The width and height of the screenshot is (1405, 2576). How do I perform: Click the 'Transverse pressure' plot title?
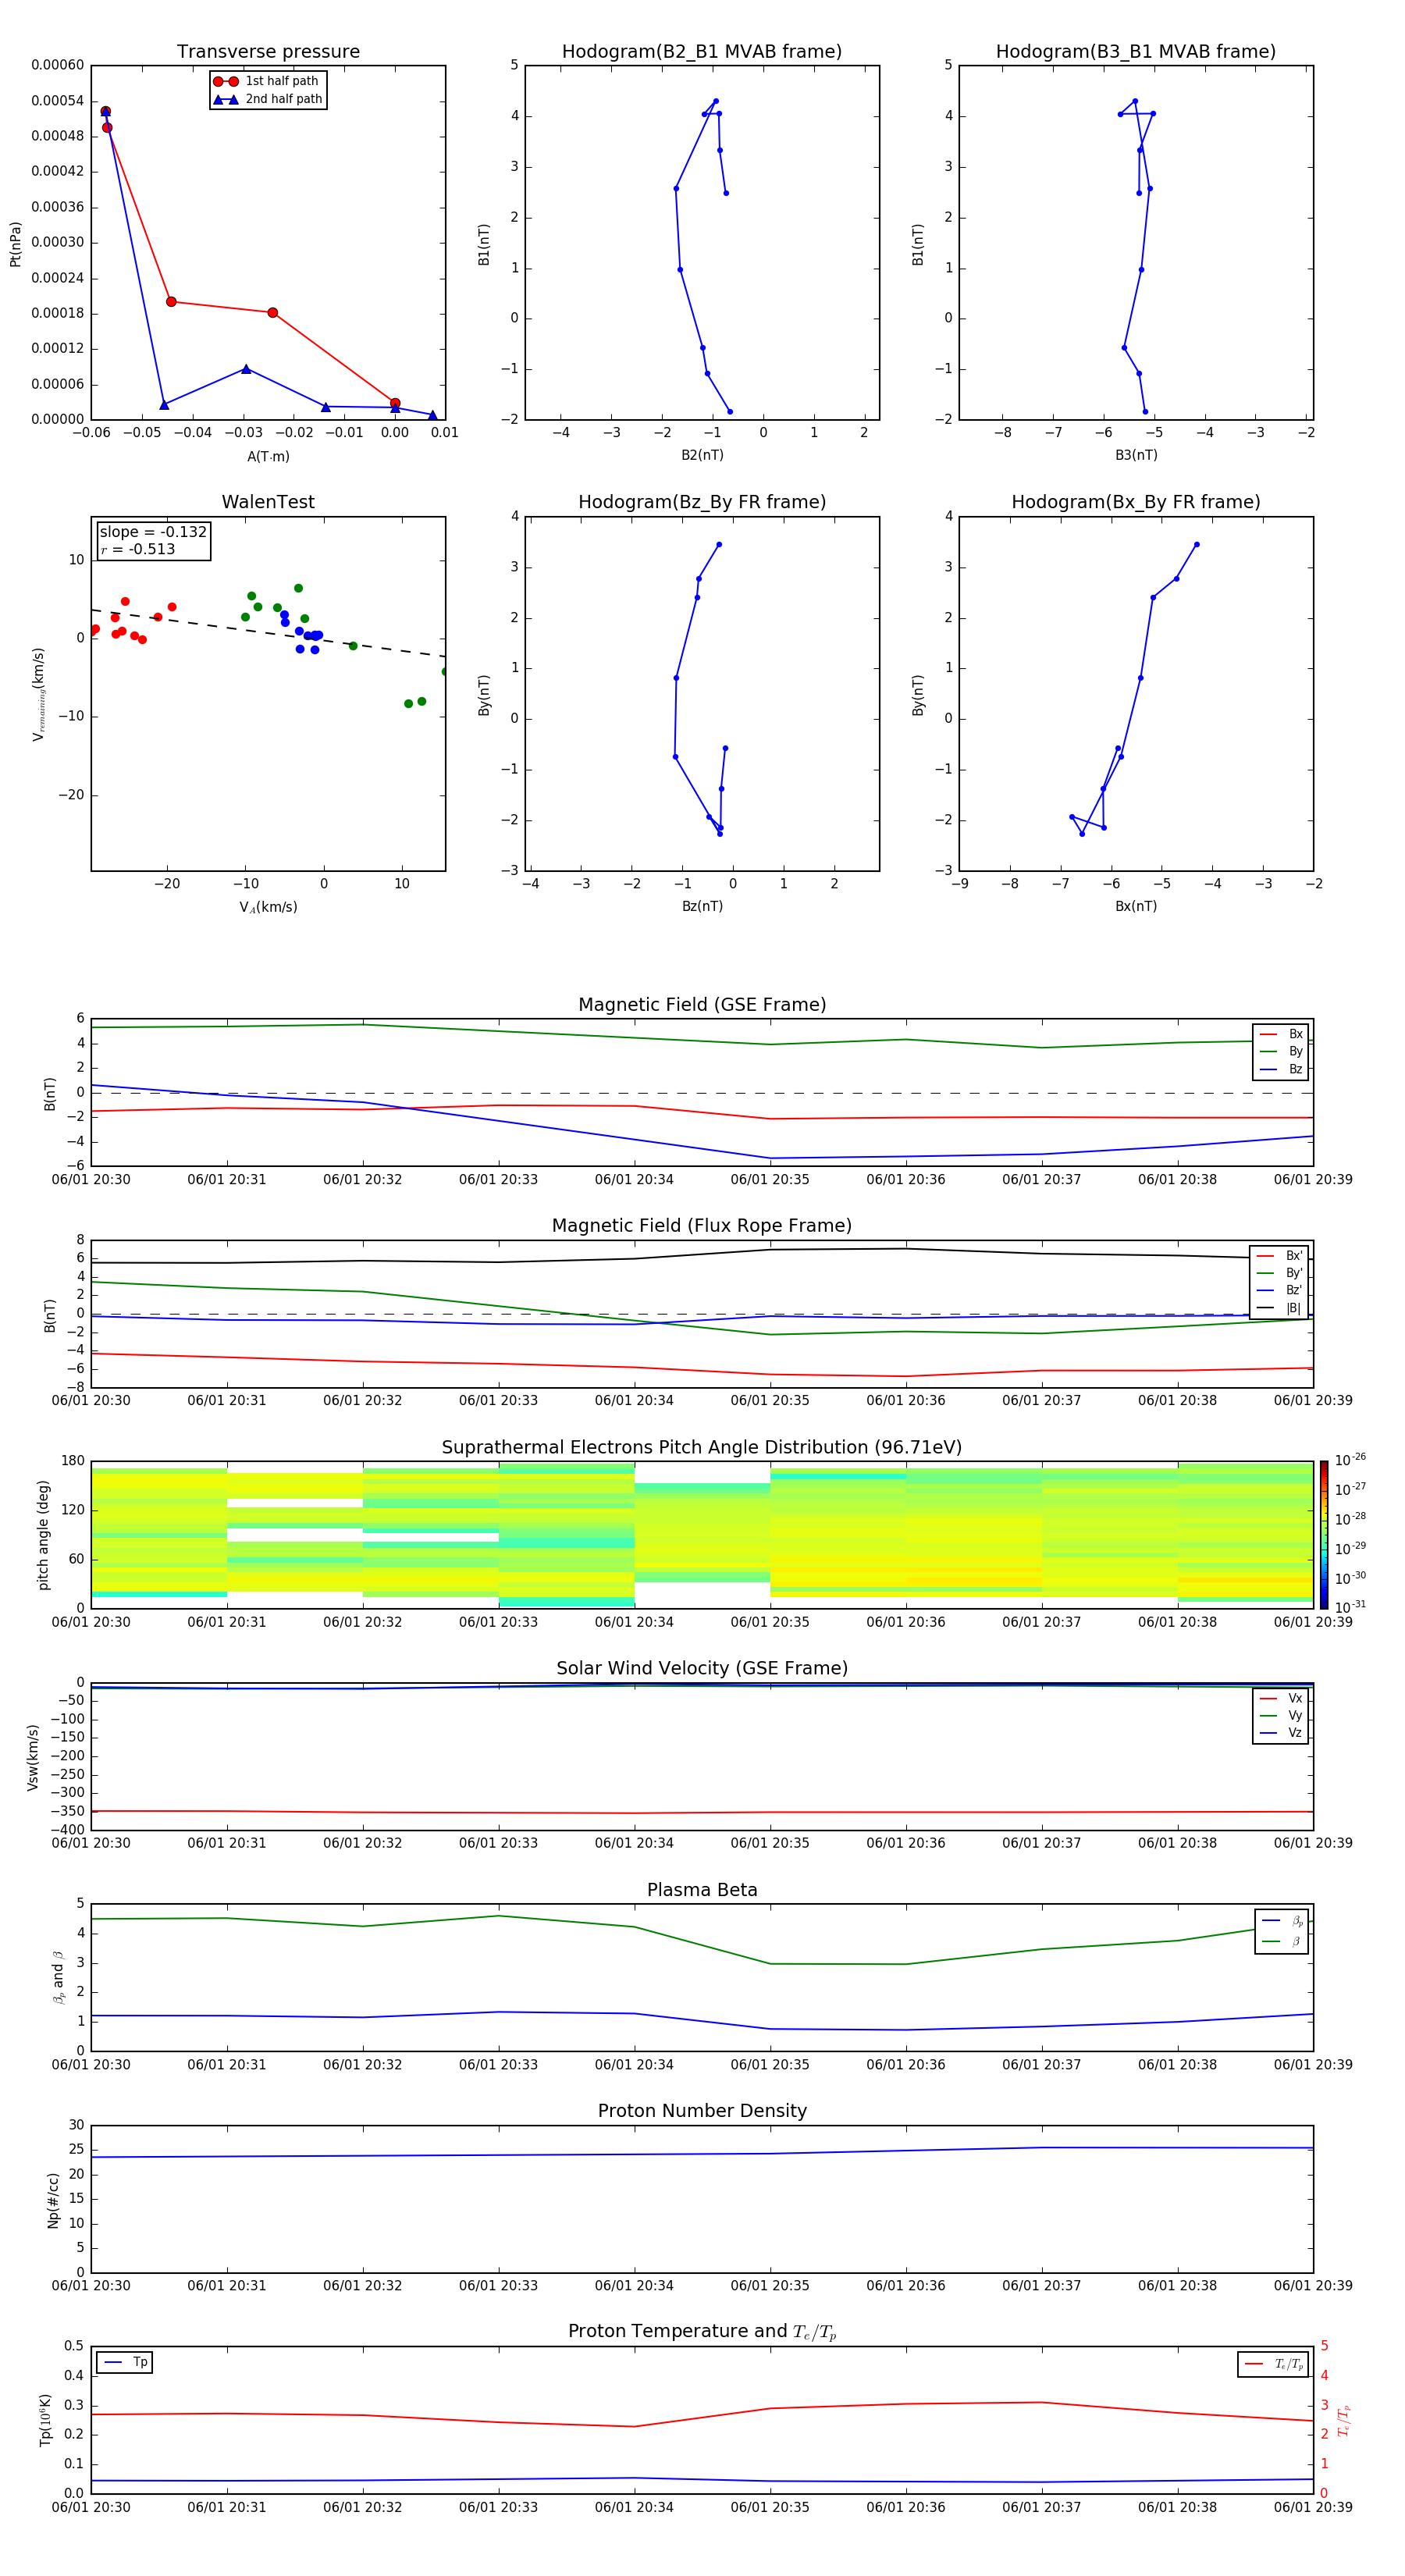(268, 52)
